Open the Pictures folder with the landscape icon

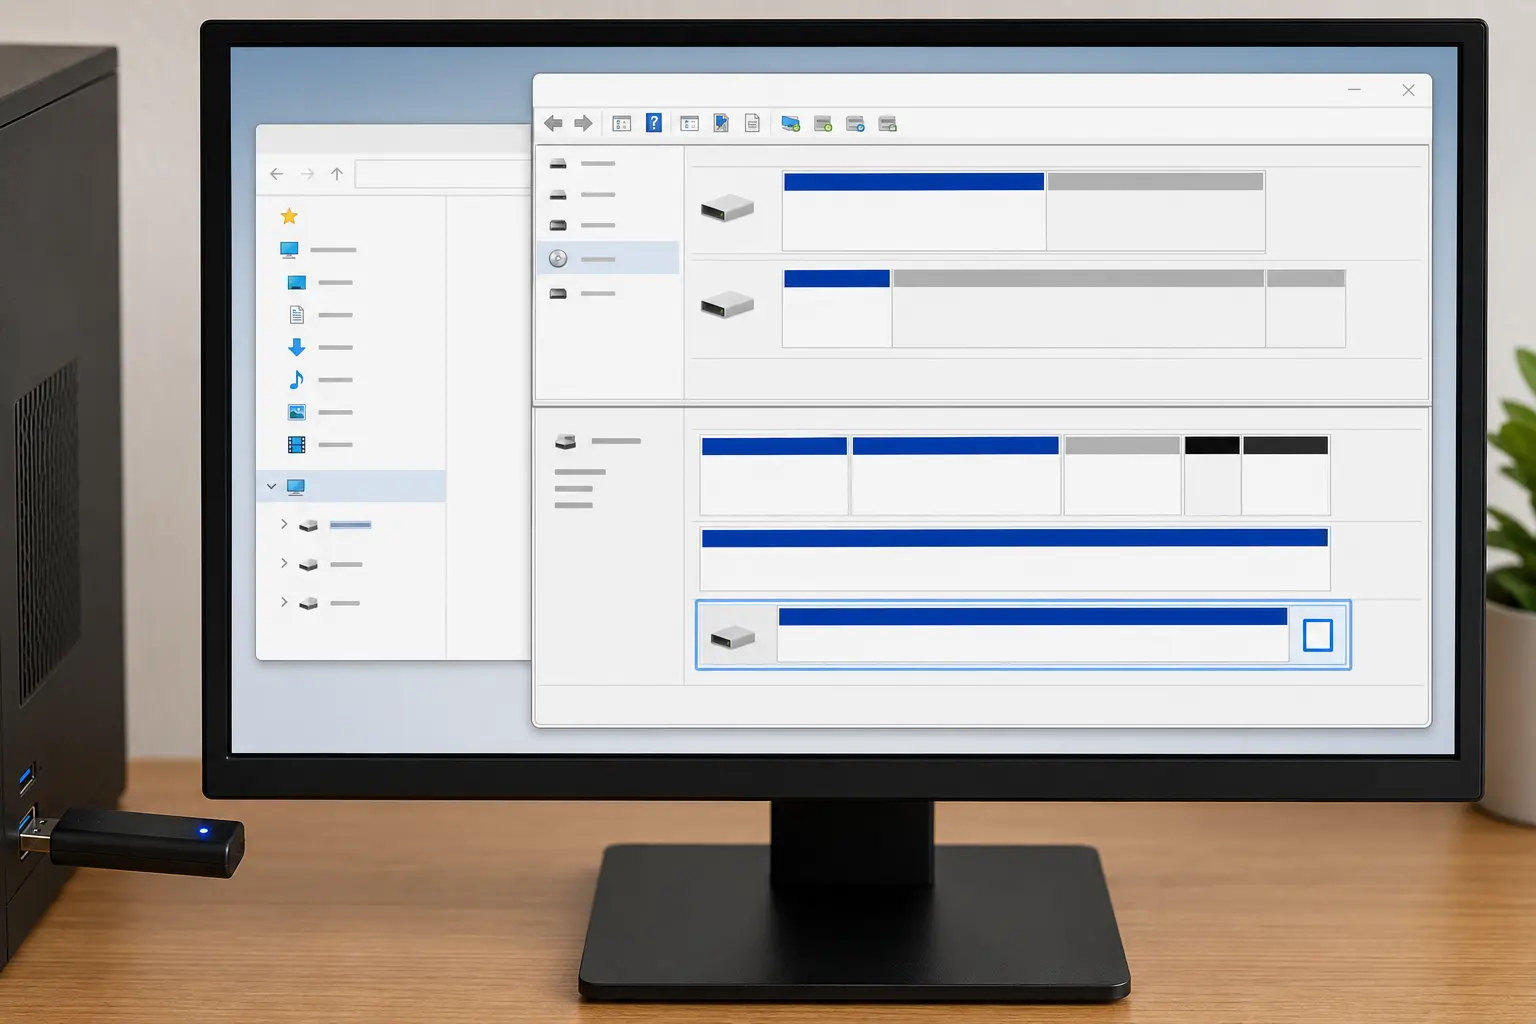[x=320, y=412]
